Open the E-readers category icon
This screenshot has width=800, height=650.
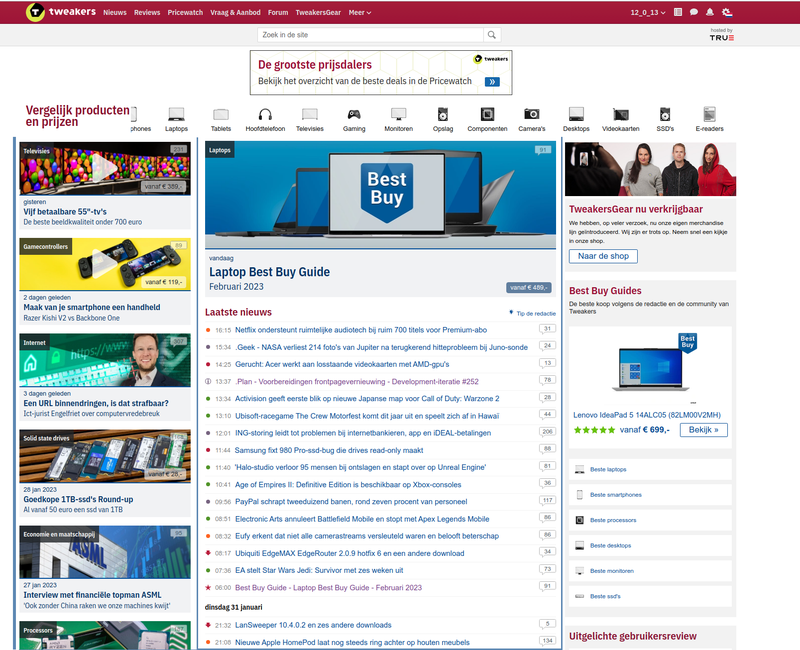(709, 114)
